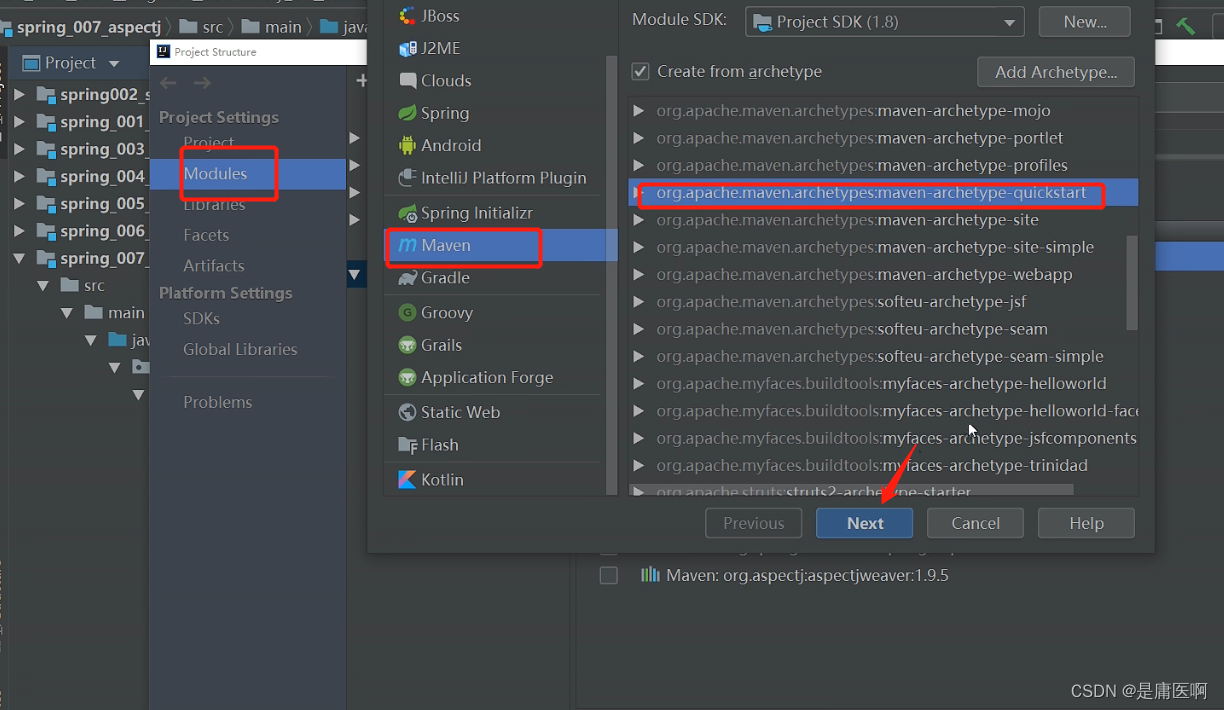Select Maven icon in project types
The width and height of the screenshot is (1224, 710).
tap(407, 245)
